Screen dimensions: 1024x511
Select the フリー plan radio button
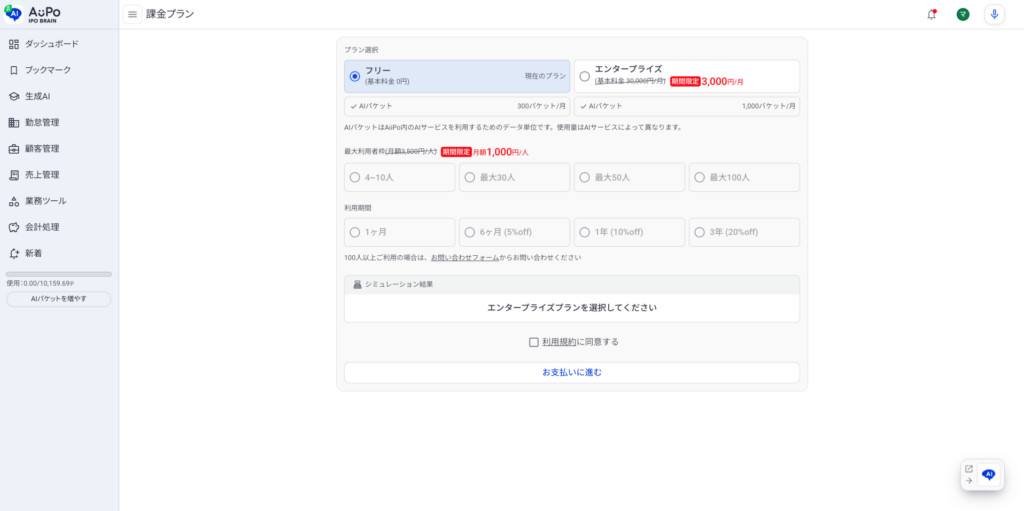click(x=355, y=76)
